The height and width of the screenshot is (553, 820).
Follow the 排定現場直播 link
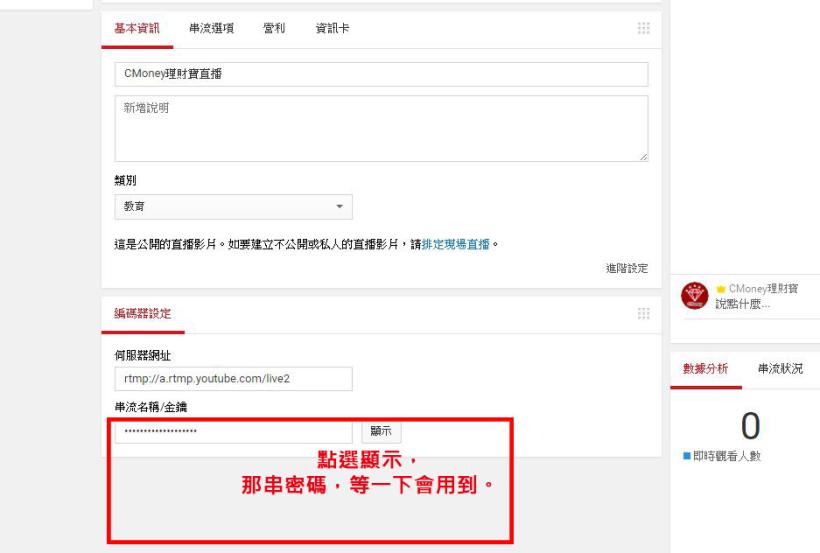coord(455,244)
